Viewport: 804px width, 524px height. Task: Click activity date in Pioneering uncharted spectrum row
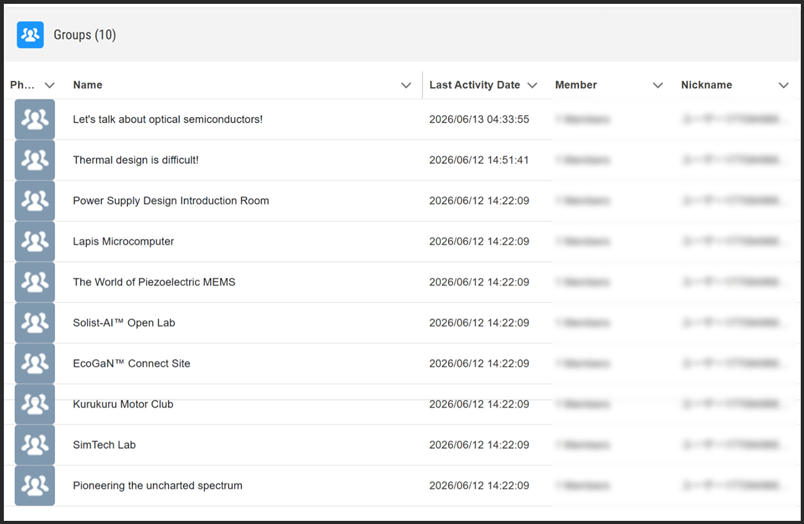click(479, 486)
